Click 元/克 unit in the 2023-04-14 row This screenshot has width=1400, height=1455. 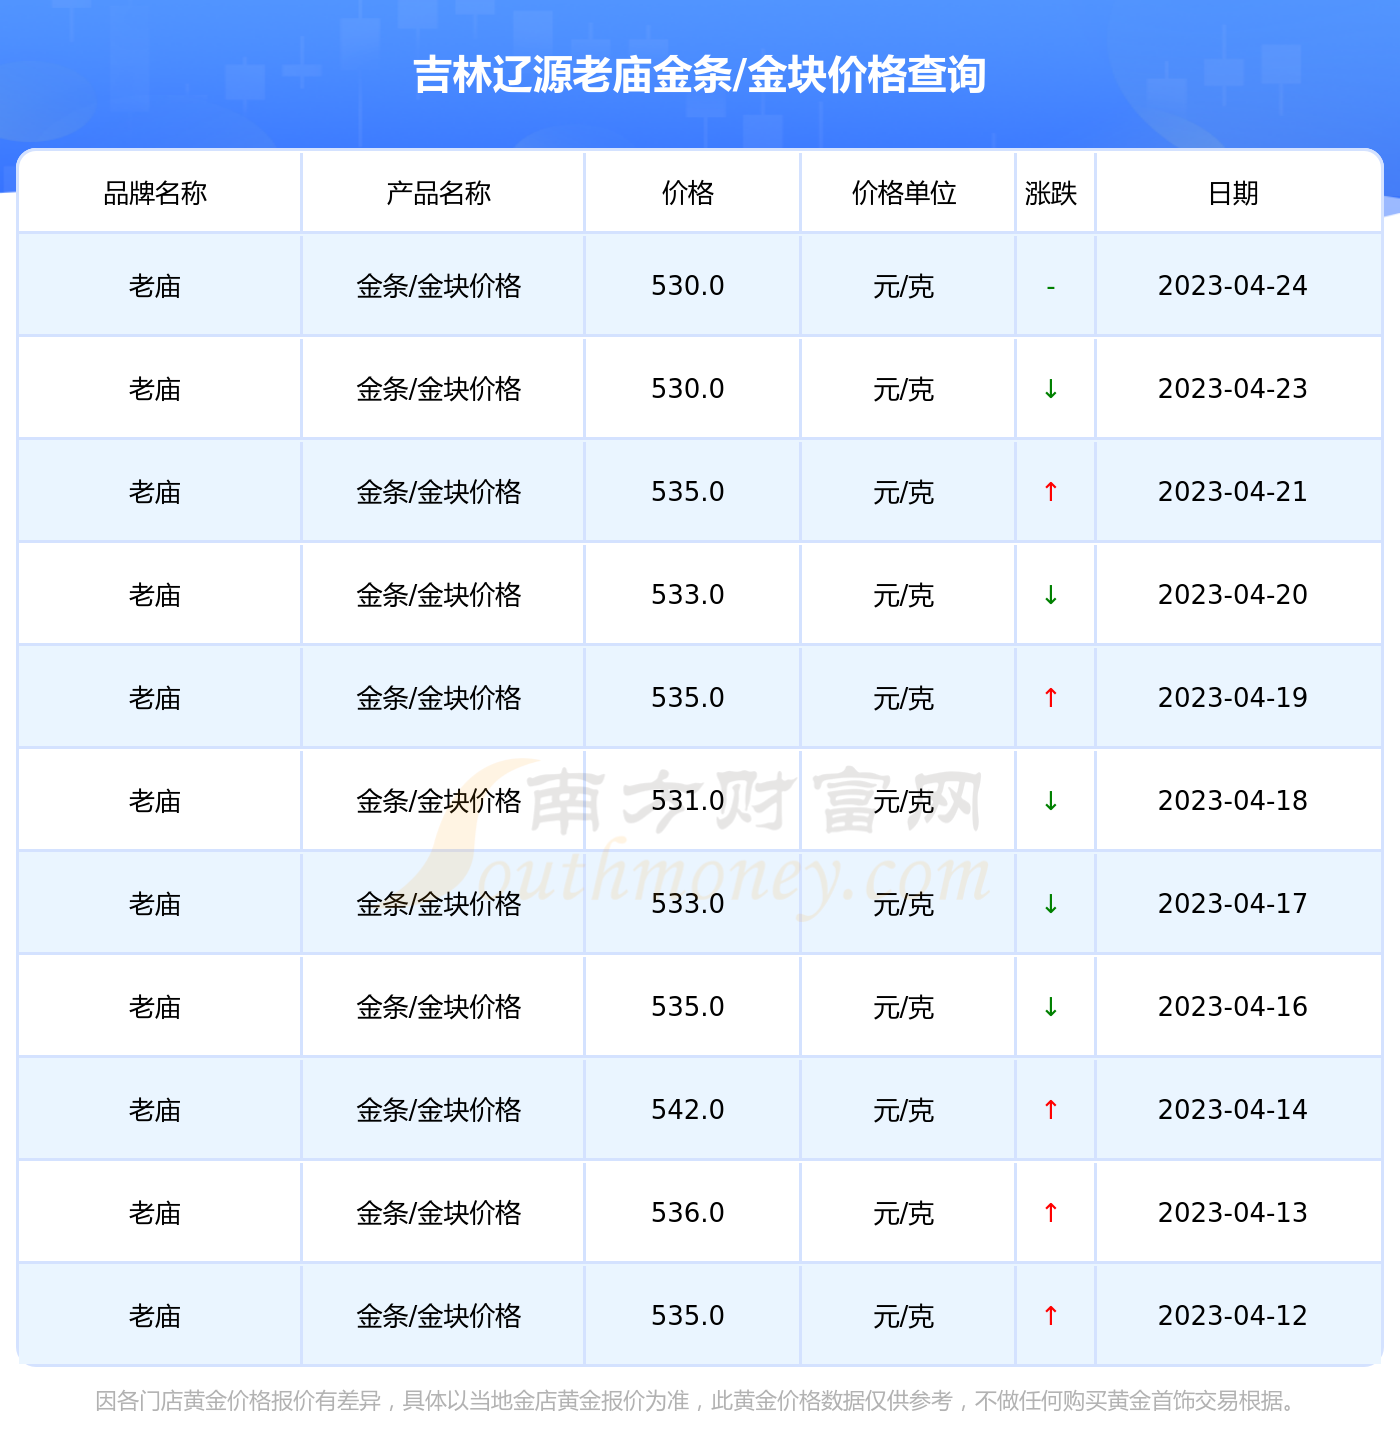(904, 1111)
